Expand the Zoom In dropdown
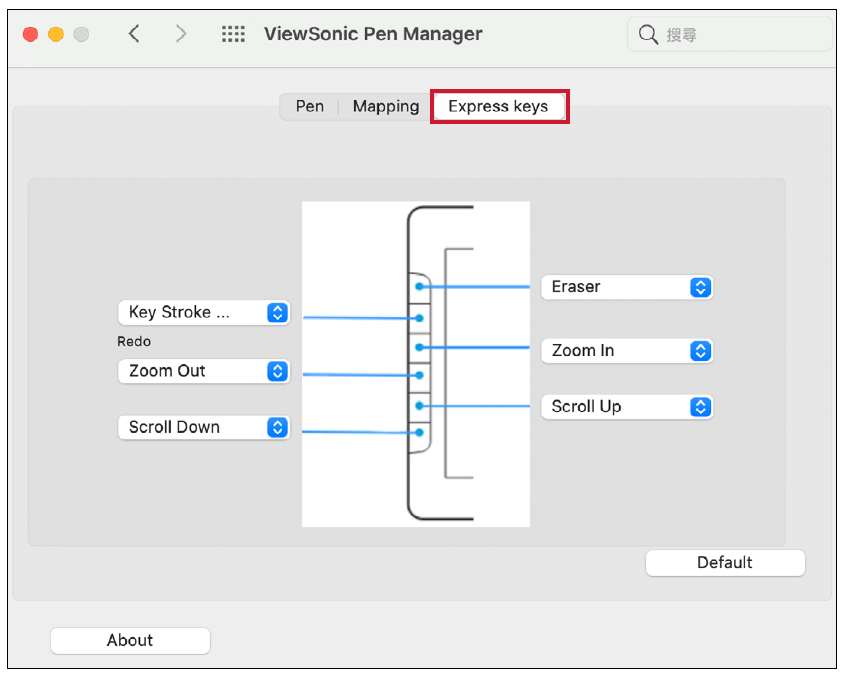 tap(627, 351)
